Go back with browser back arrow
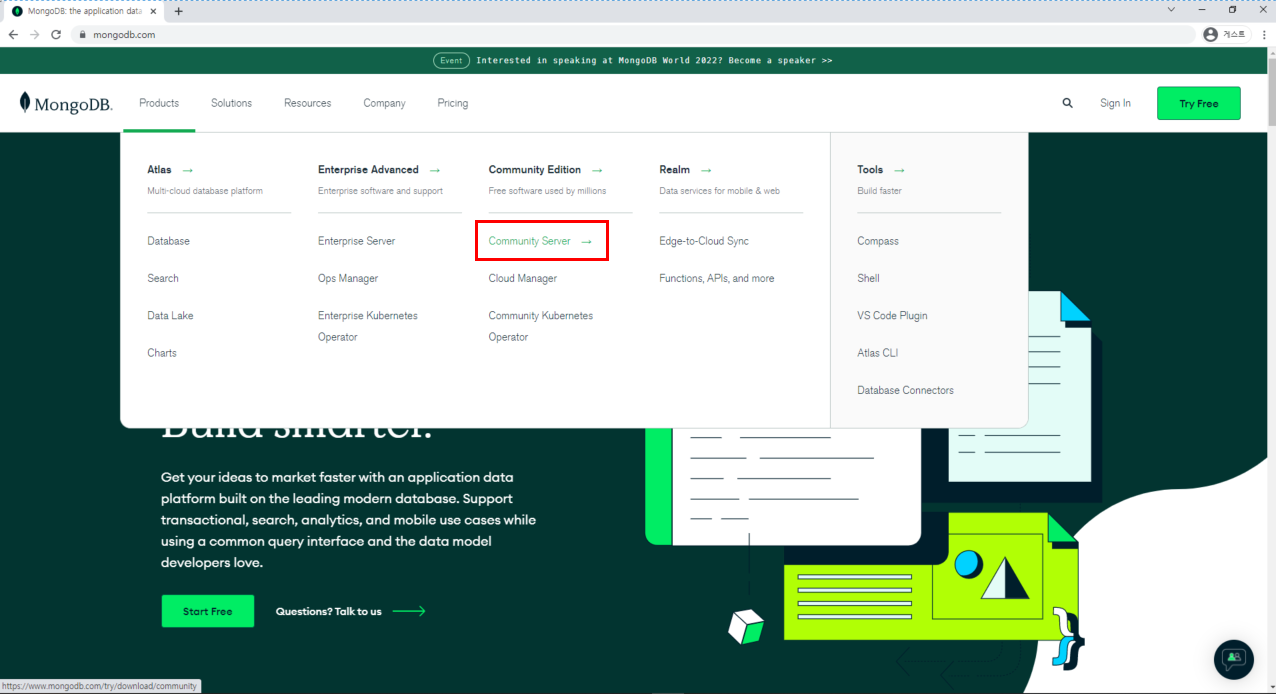 pos(13,34)
